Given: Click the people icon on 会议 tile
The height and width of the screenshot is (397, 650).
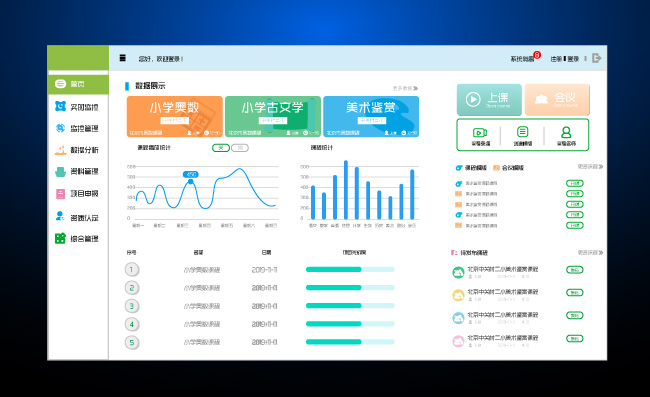Looking at the screenshot, I should pos(541,99).
